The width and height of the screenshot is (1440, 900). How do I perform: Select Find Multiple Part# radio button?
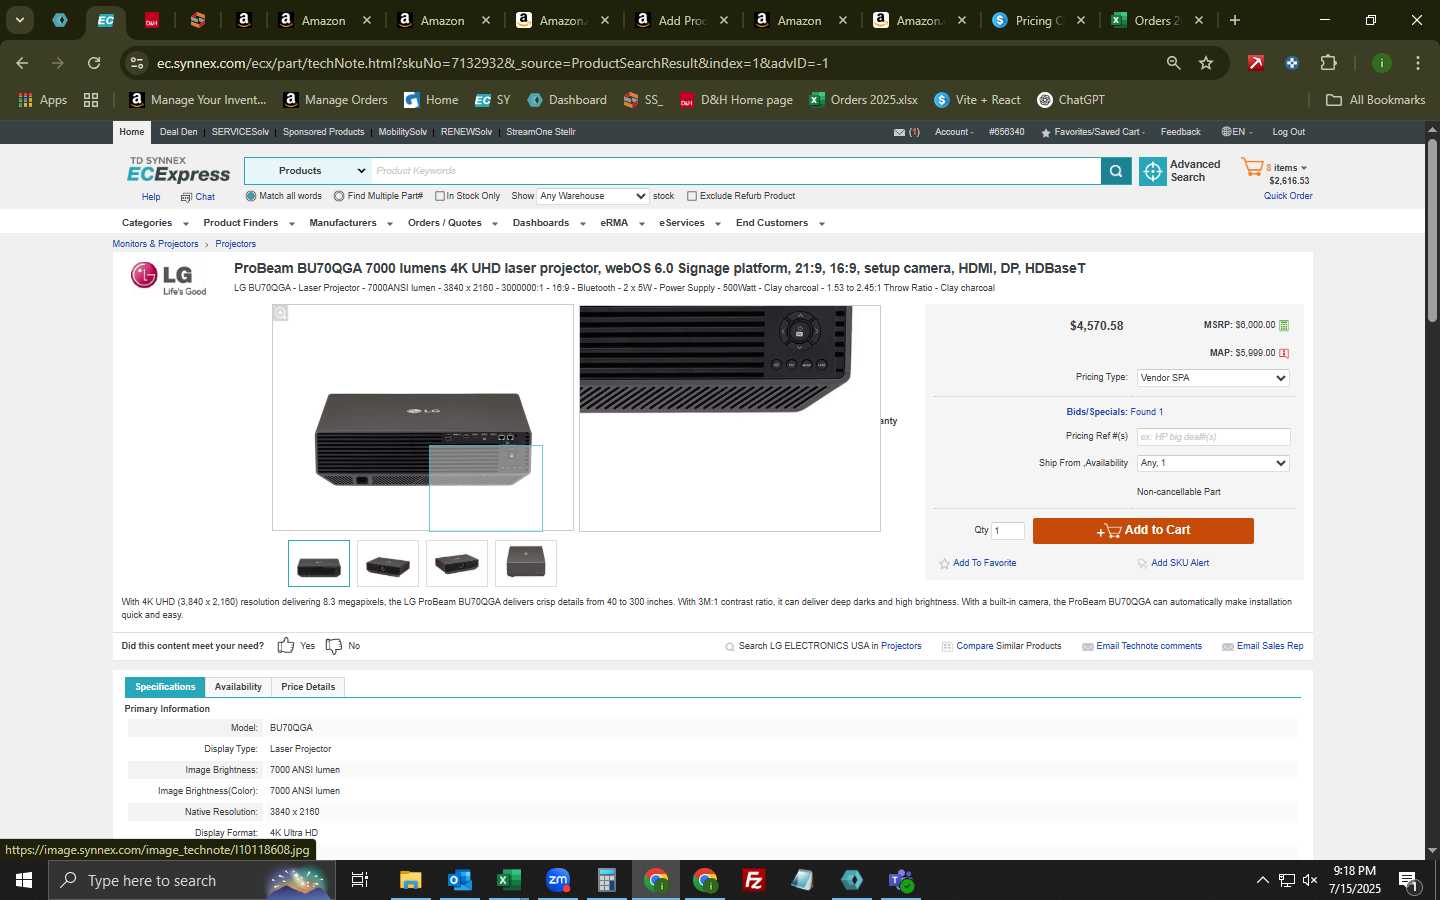pos(339,196)
